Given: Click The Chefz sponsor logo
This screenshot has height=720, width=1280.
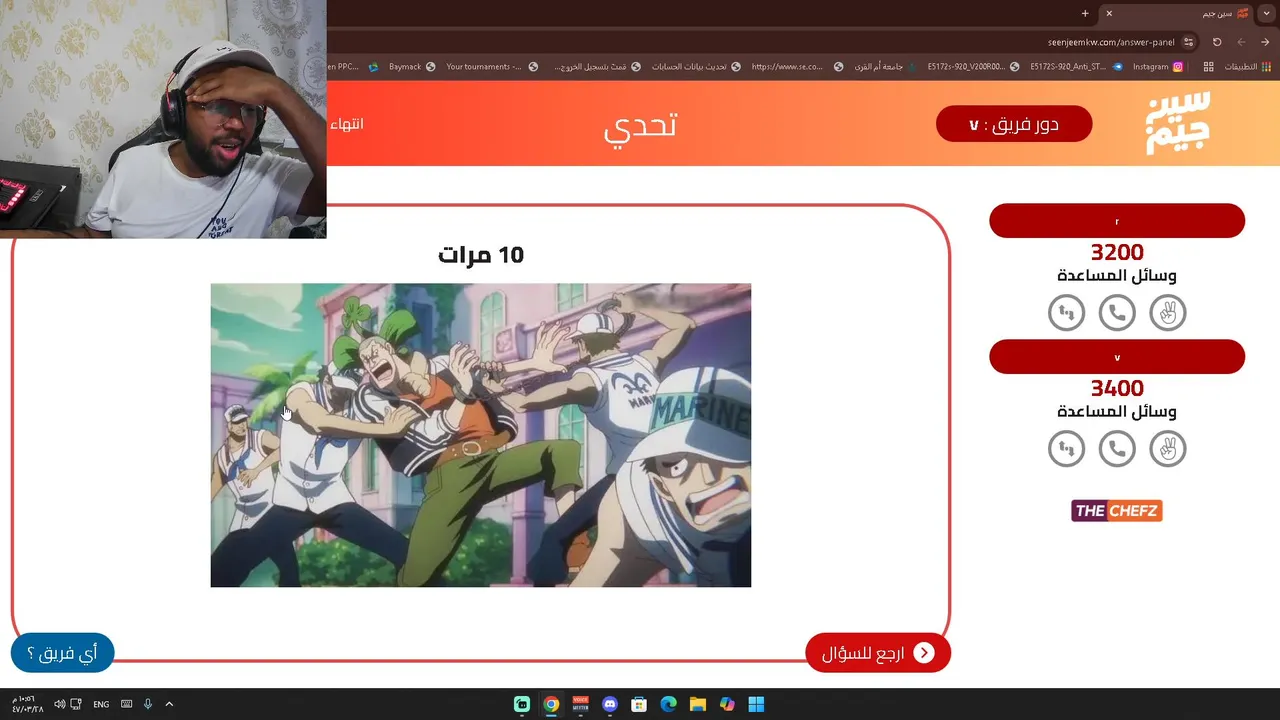Looking at the screenshot, I should click(x=1117, y=511).
